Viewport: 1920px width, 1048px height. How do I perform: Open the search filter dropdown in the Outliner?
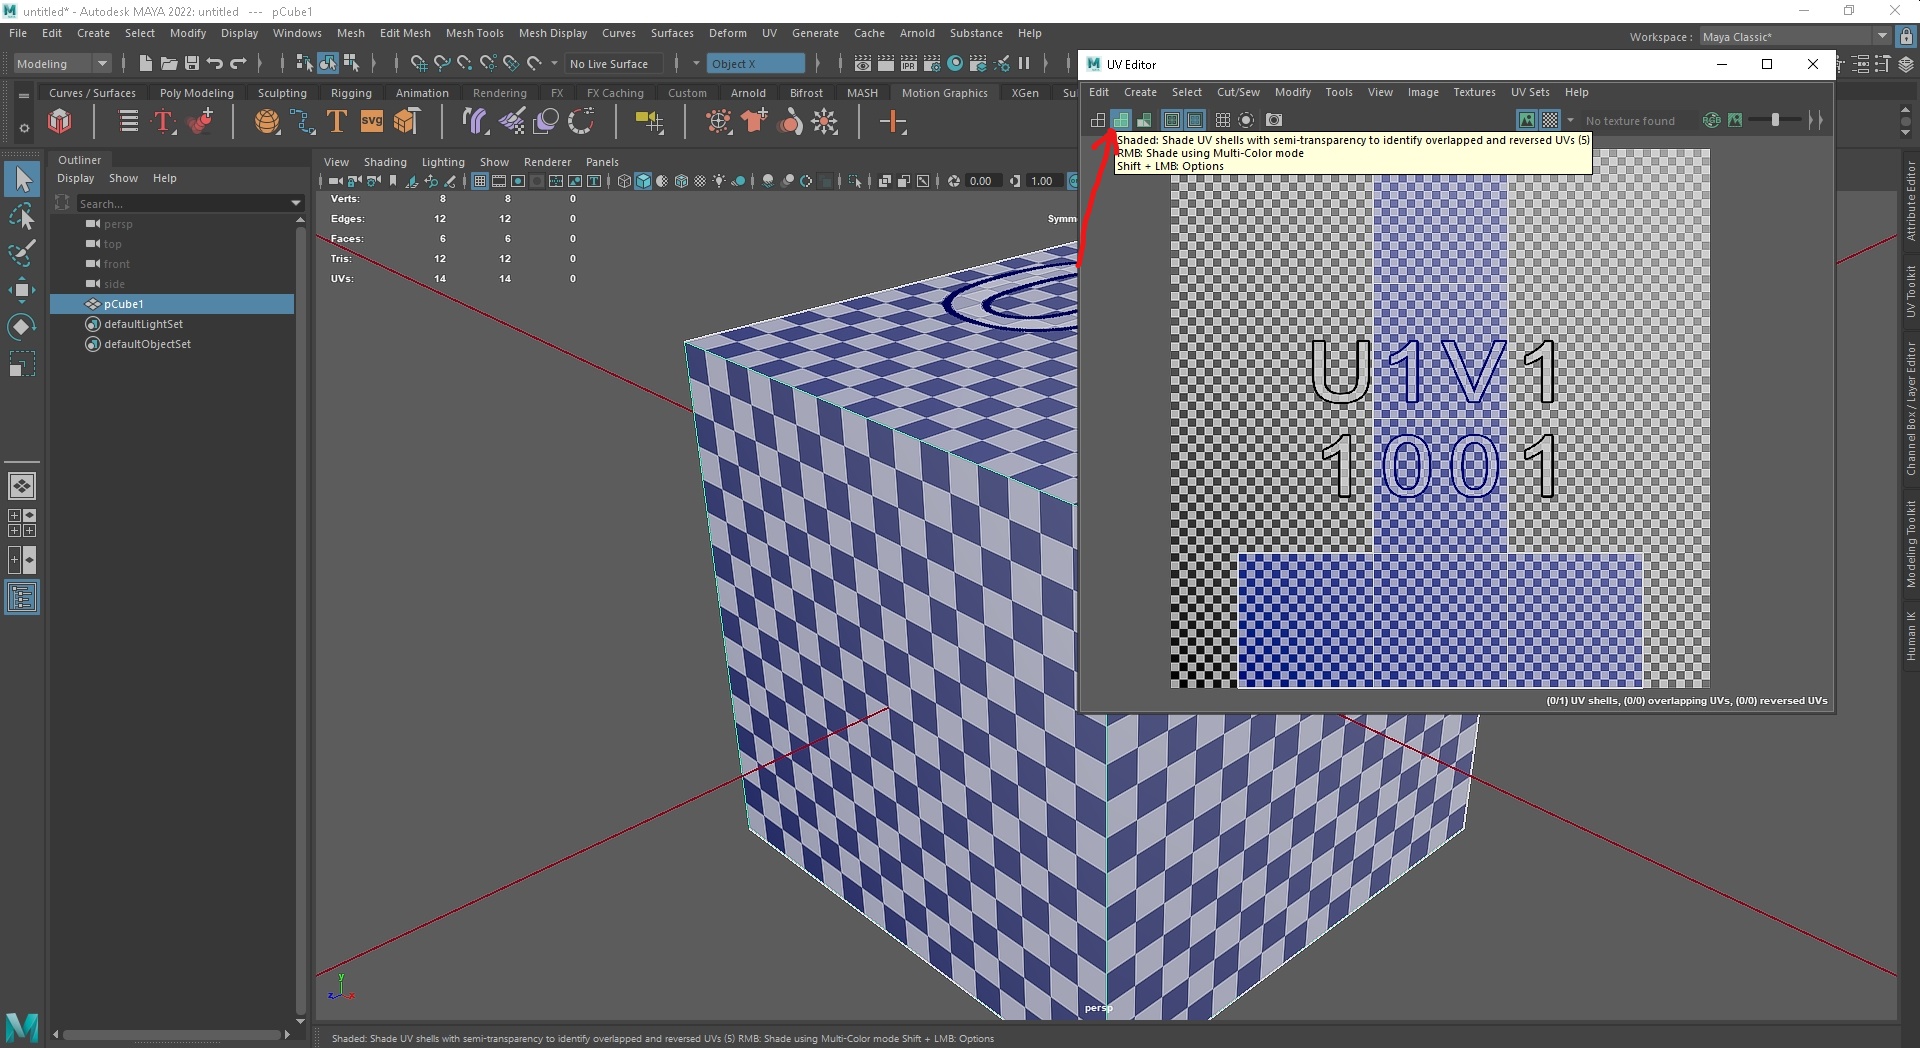pyautogui.click(x=295, y=203)
